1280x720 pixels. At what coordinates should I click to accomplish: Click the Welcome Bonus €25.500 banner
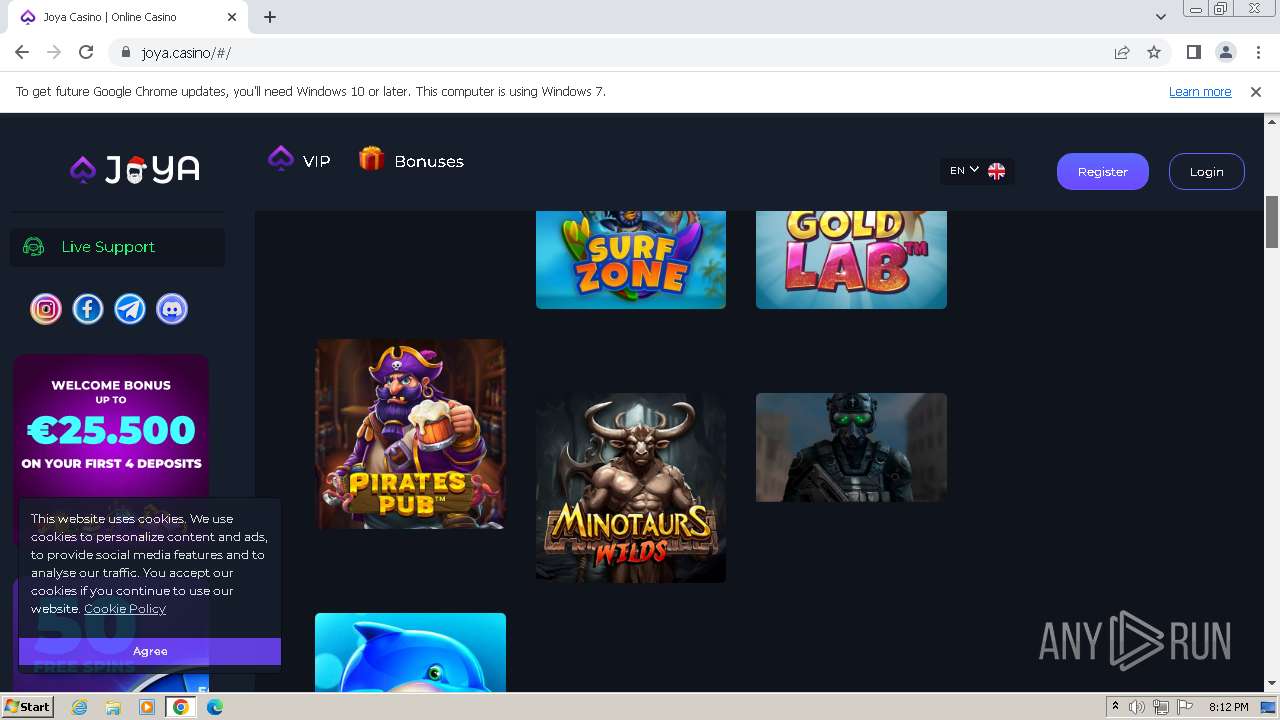click(x=111, y=426)
